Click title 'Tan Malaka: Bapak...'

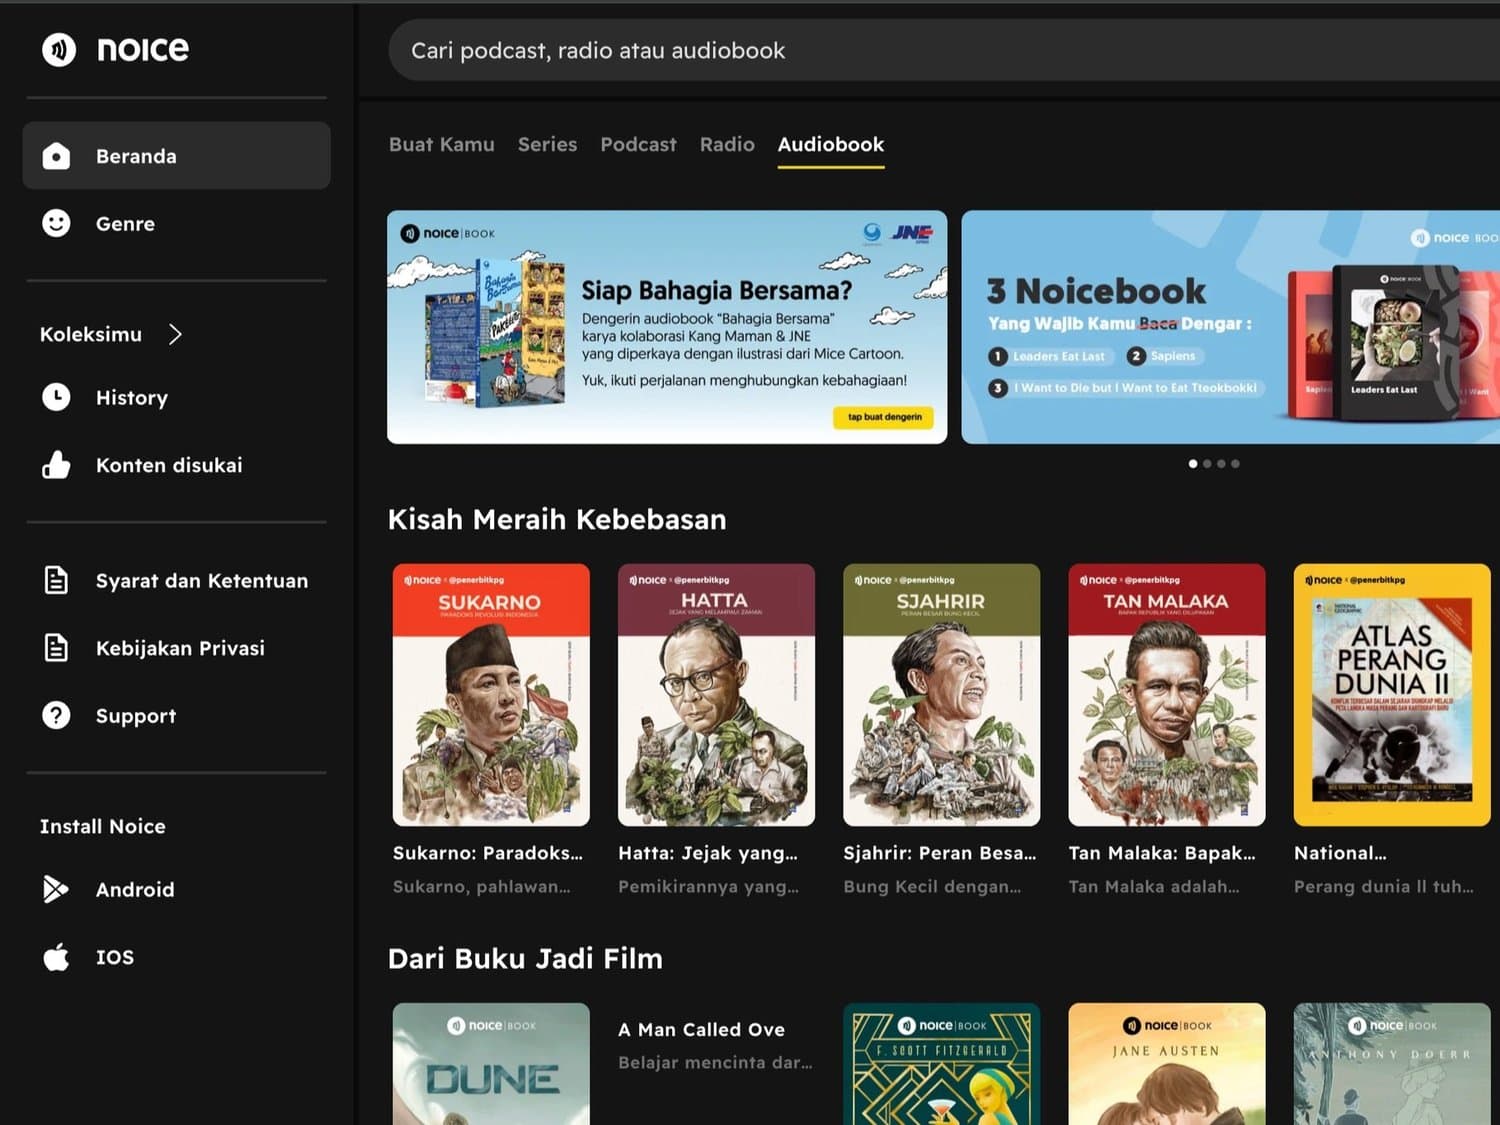tap(1162, 853)
